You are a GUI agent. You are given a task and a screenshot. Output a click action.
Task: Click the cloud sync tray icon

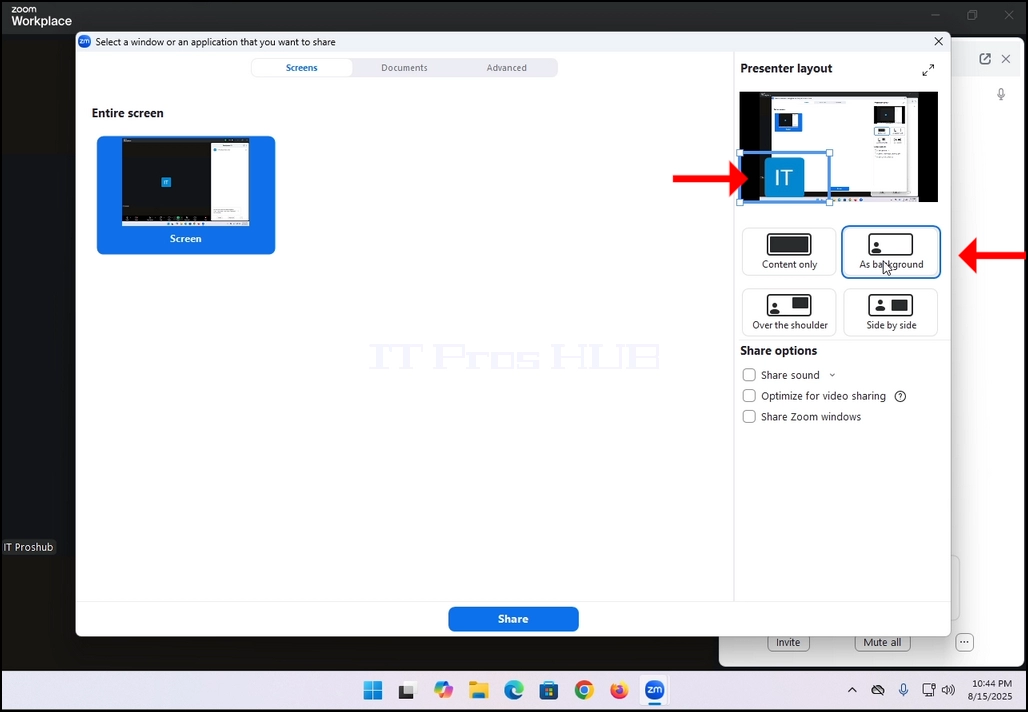(x=878, y=690)
